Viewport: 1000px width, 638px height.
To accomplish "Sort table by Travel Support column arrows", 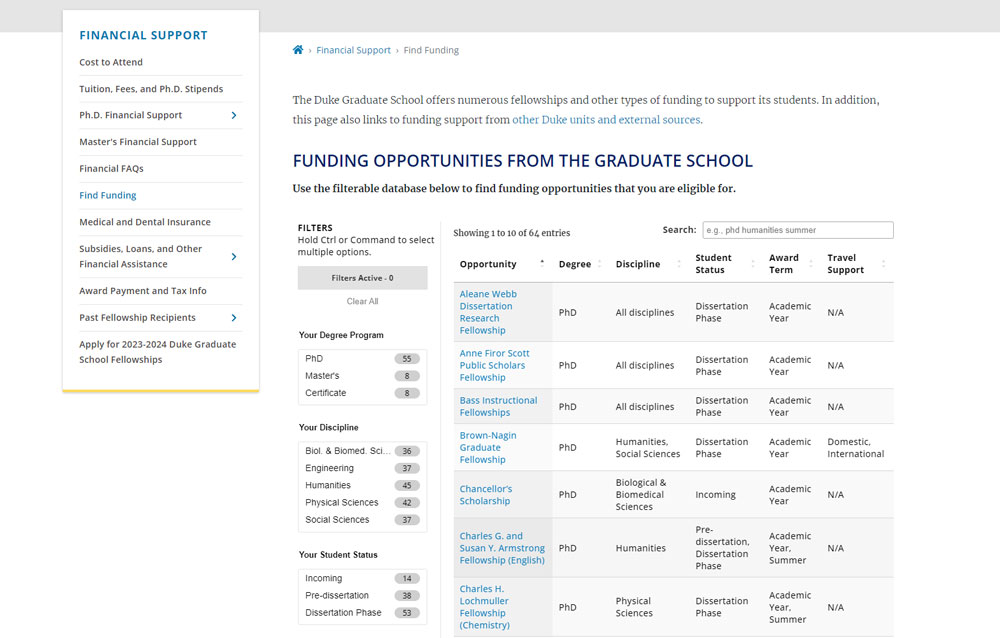I will click(883, 263).
